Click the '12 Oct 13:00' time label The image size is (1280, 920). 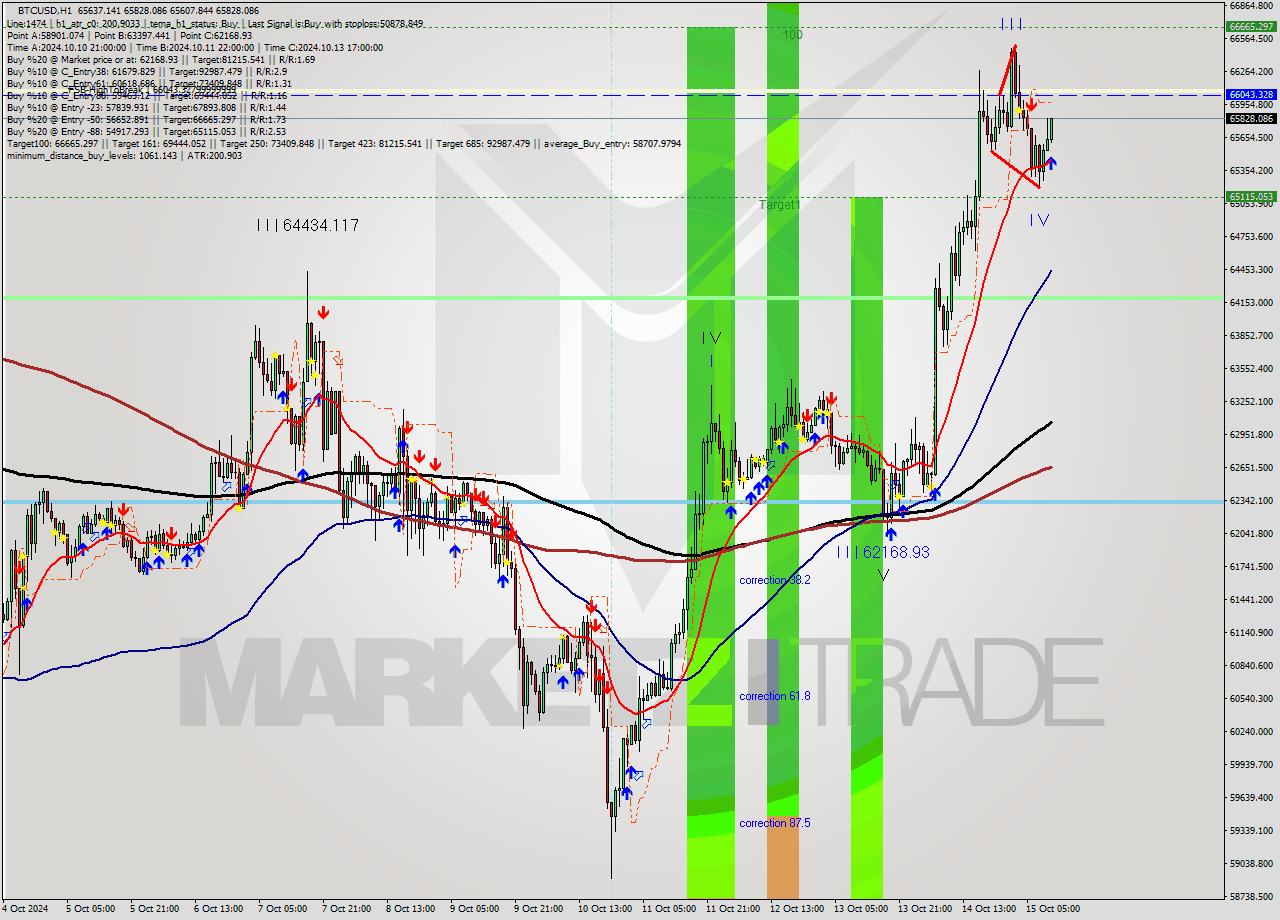coord(796,909)
